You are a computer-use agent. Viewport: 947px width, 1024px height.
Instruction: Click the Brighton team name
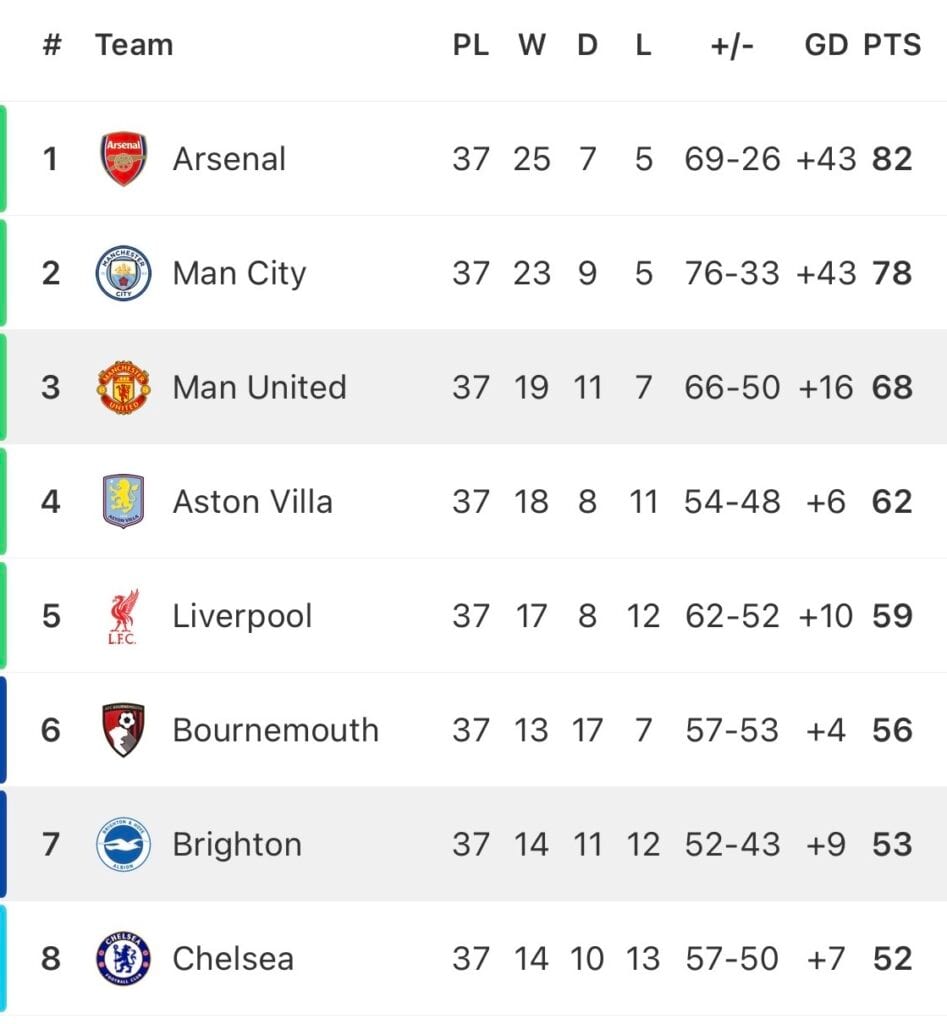(x=237, y=844)
